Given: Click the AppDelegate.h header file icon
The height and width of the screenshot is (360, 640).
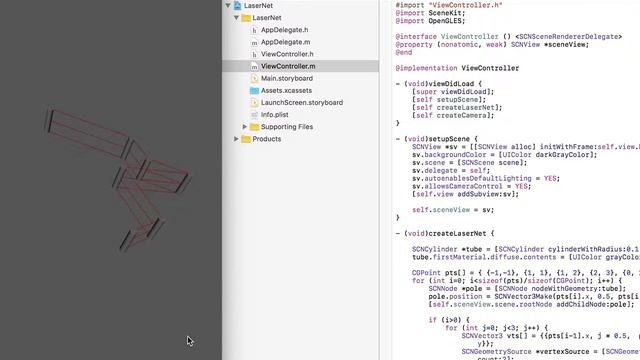Looking at the screenshot, I should [254, 30].
